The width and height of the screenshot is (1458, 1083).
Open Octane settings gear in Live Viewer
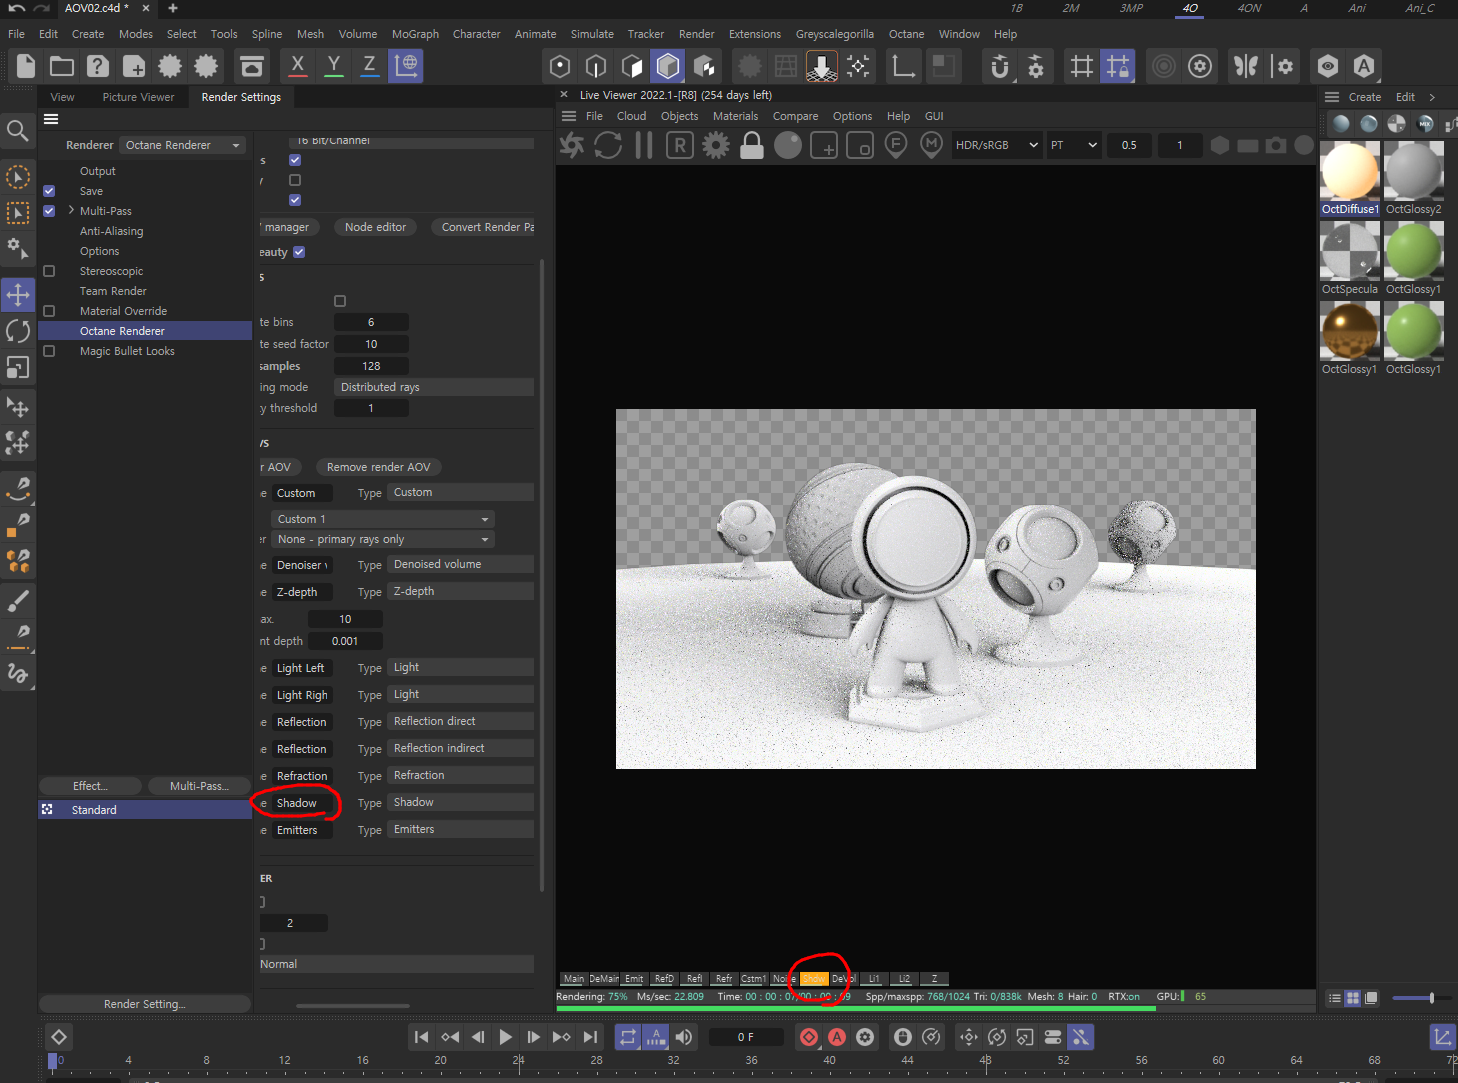716,145
